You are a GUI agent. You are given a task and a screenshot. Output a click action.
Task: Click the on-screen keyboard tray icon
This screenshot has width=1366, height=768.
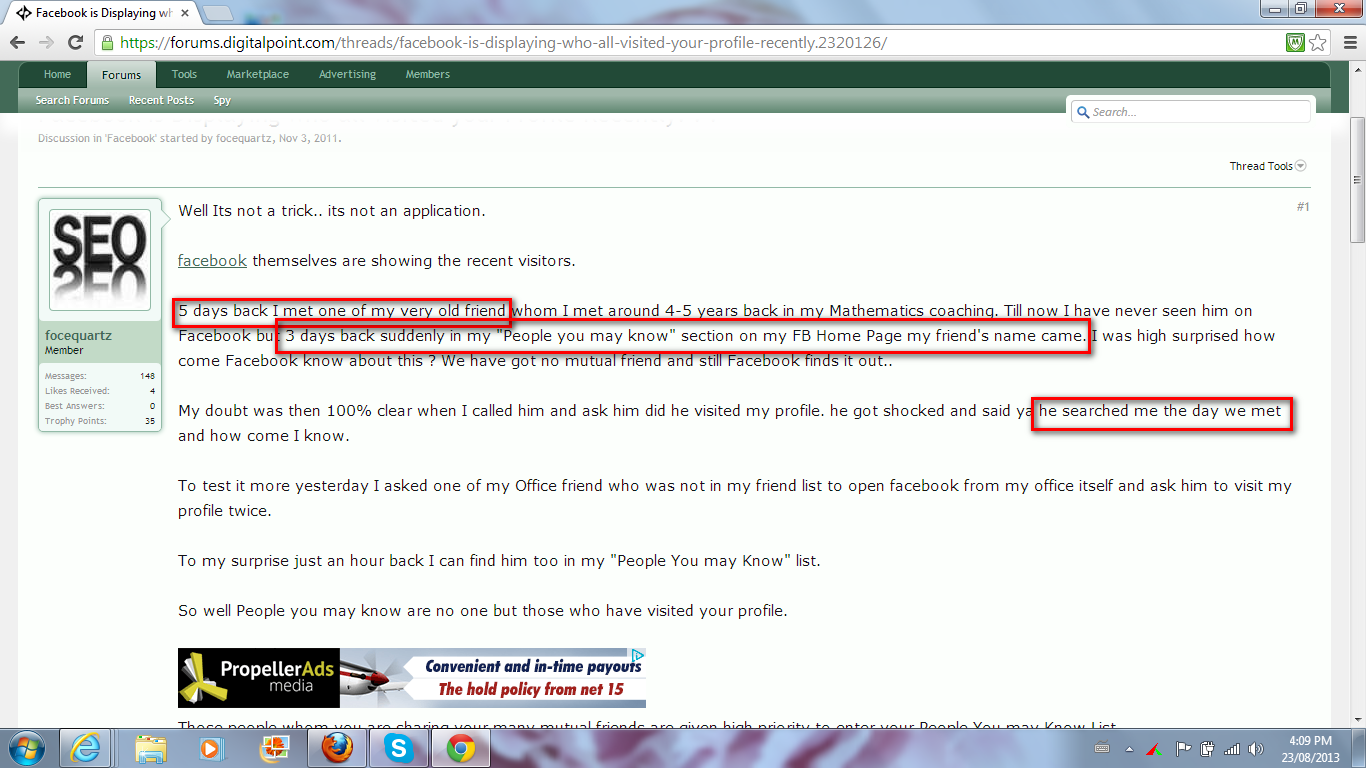click(1102, 748)
